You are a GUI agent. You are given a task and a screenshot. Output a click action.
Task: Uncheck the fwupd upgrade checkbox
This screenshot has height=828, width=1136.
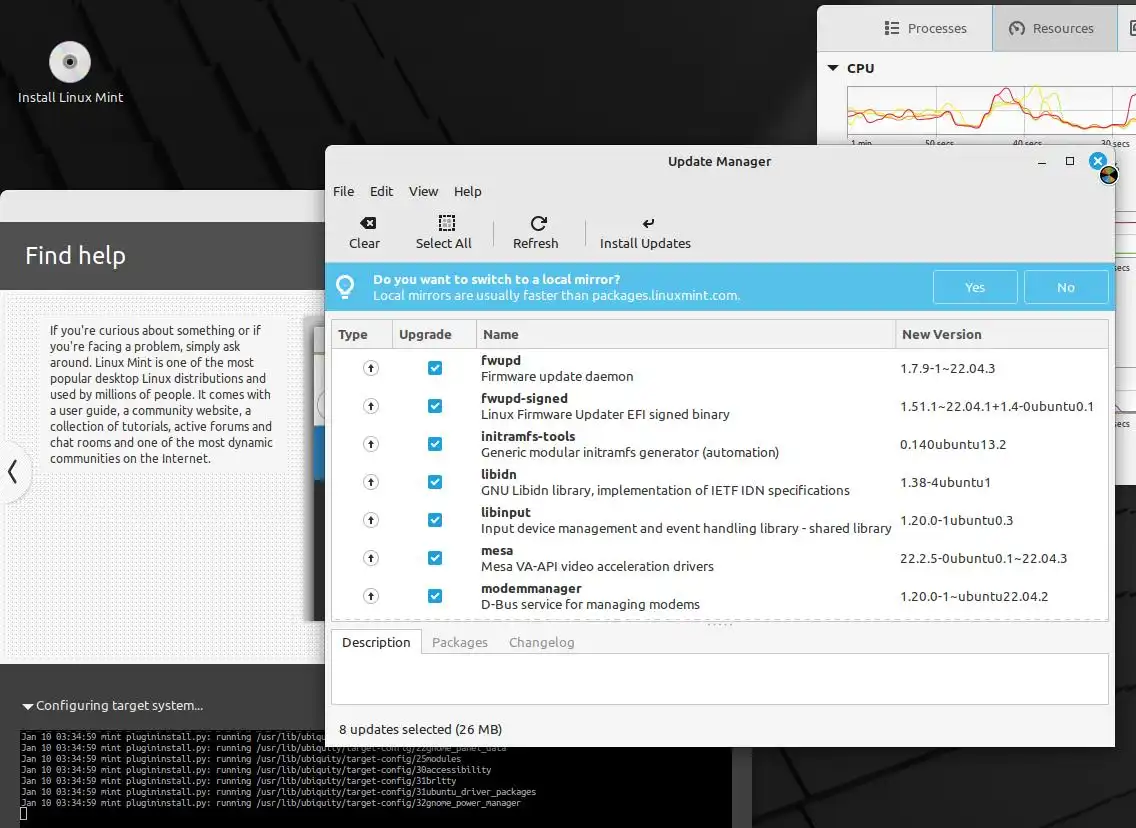(x=435, y=368)
